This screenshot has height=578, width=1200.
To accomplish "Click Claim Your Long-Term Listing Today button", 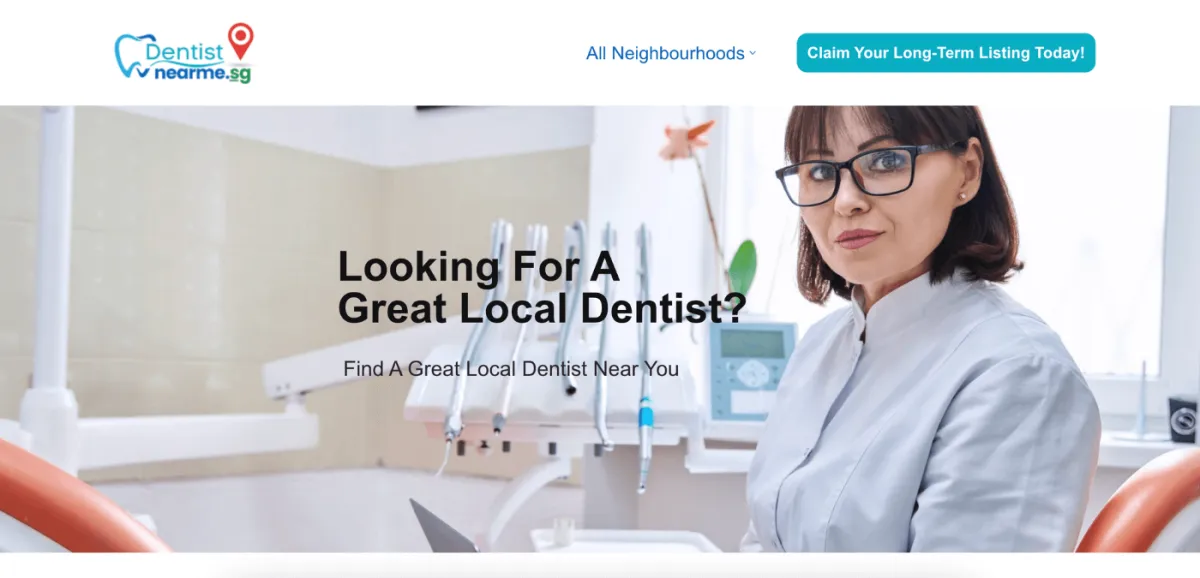I will coord(946,53).
